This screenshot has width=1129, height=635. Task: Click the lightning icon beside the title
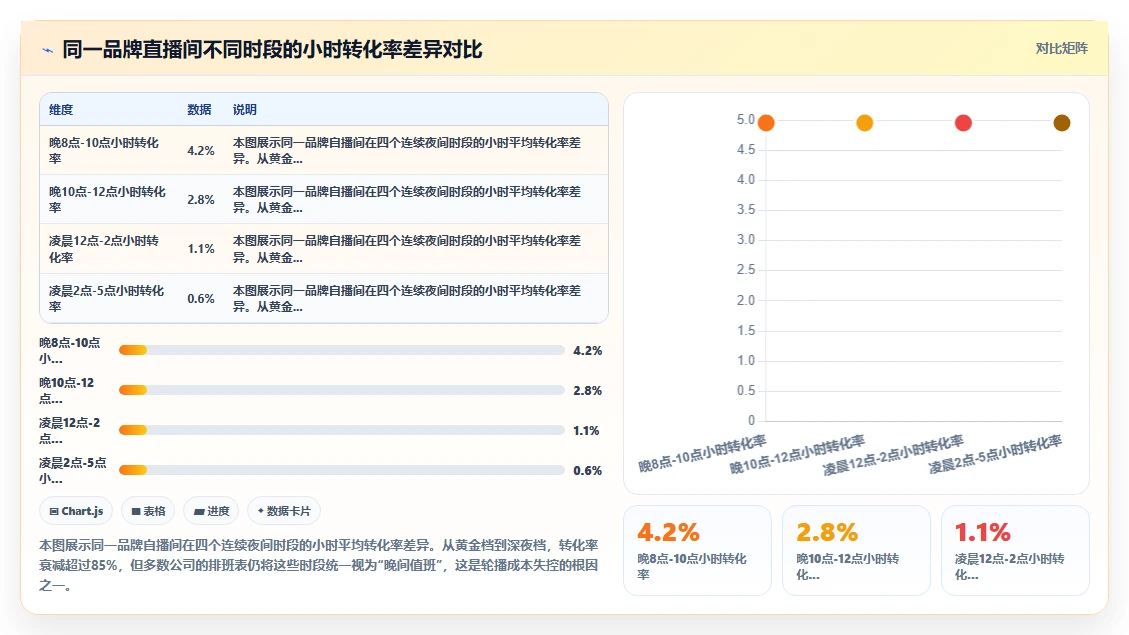(x=48, y=50)
